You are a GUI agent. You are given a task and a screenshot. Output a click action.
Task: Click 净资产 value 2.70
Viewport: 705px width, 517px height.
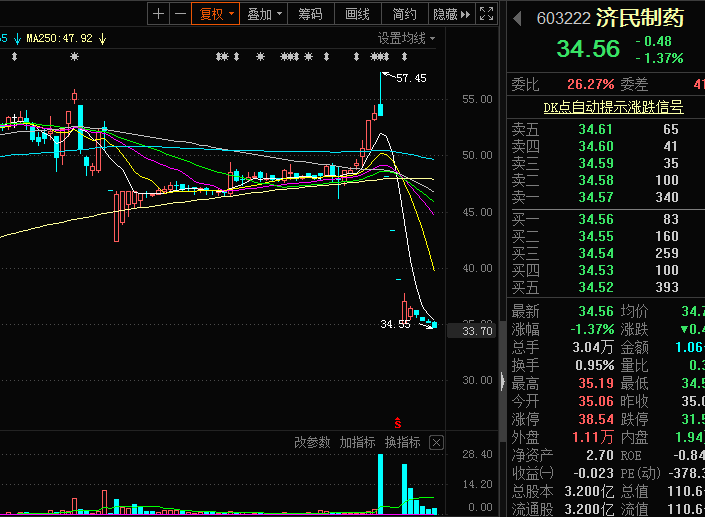click(x=600, y=455)
